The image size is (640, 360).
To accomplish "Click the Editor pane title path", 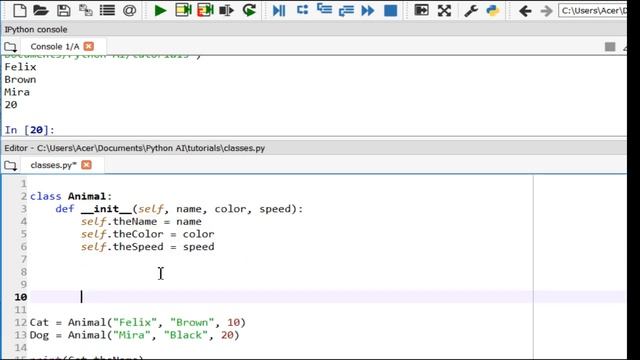I will (x=135, y=148).
